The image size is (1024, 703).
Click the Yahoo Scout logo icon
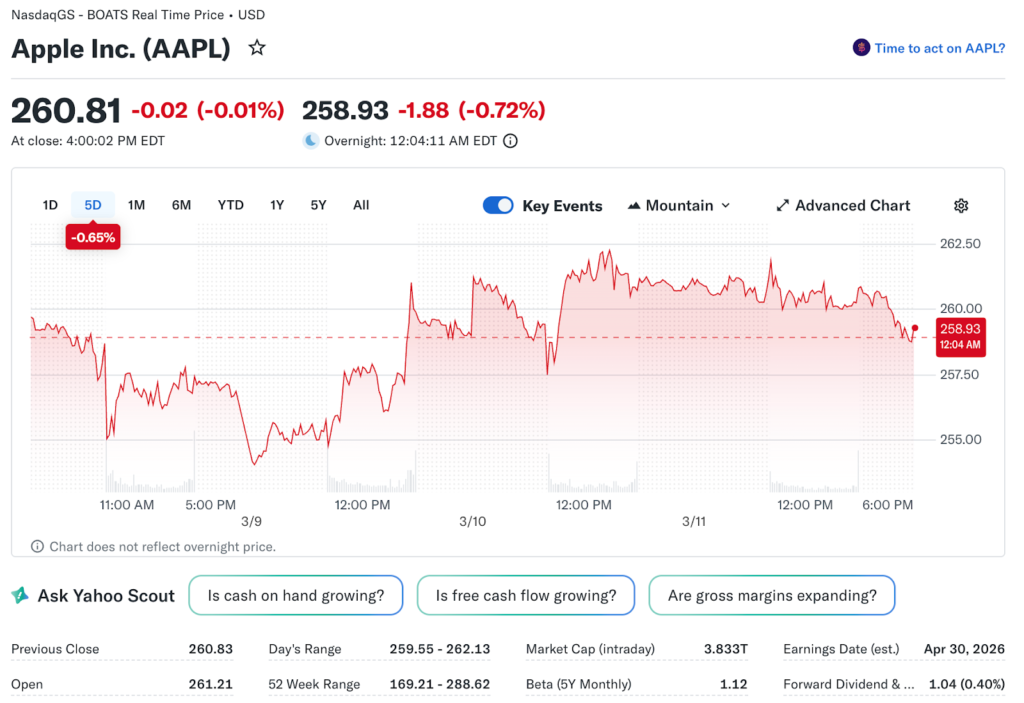(20, 596)
